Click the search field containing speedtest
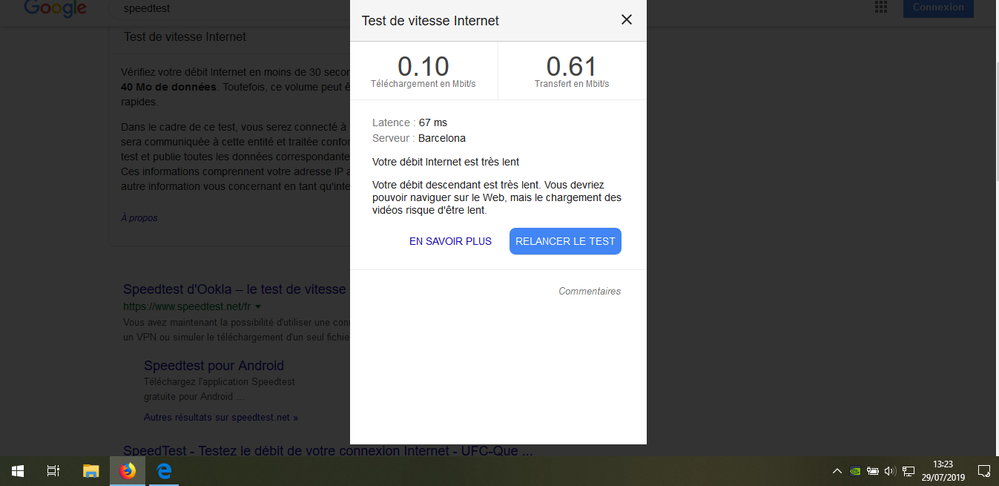This screenshot has width=999, height=486. tap(229, 8)
